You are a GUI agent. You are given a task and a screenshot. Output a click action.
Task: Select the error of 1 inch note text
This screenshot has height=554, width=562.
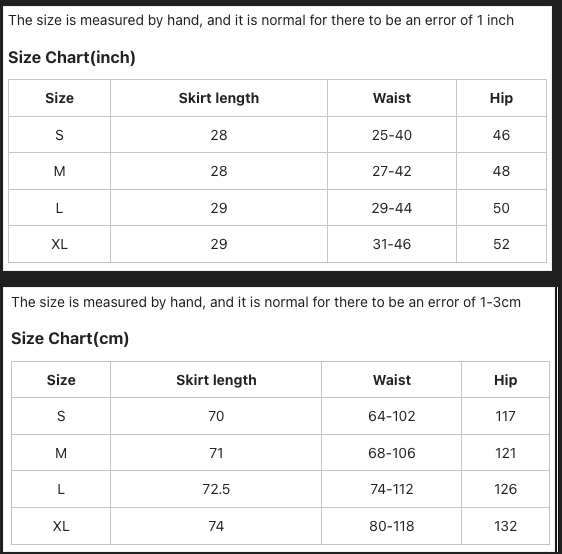(261, 20)
